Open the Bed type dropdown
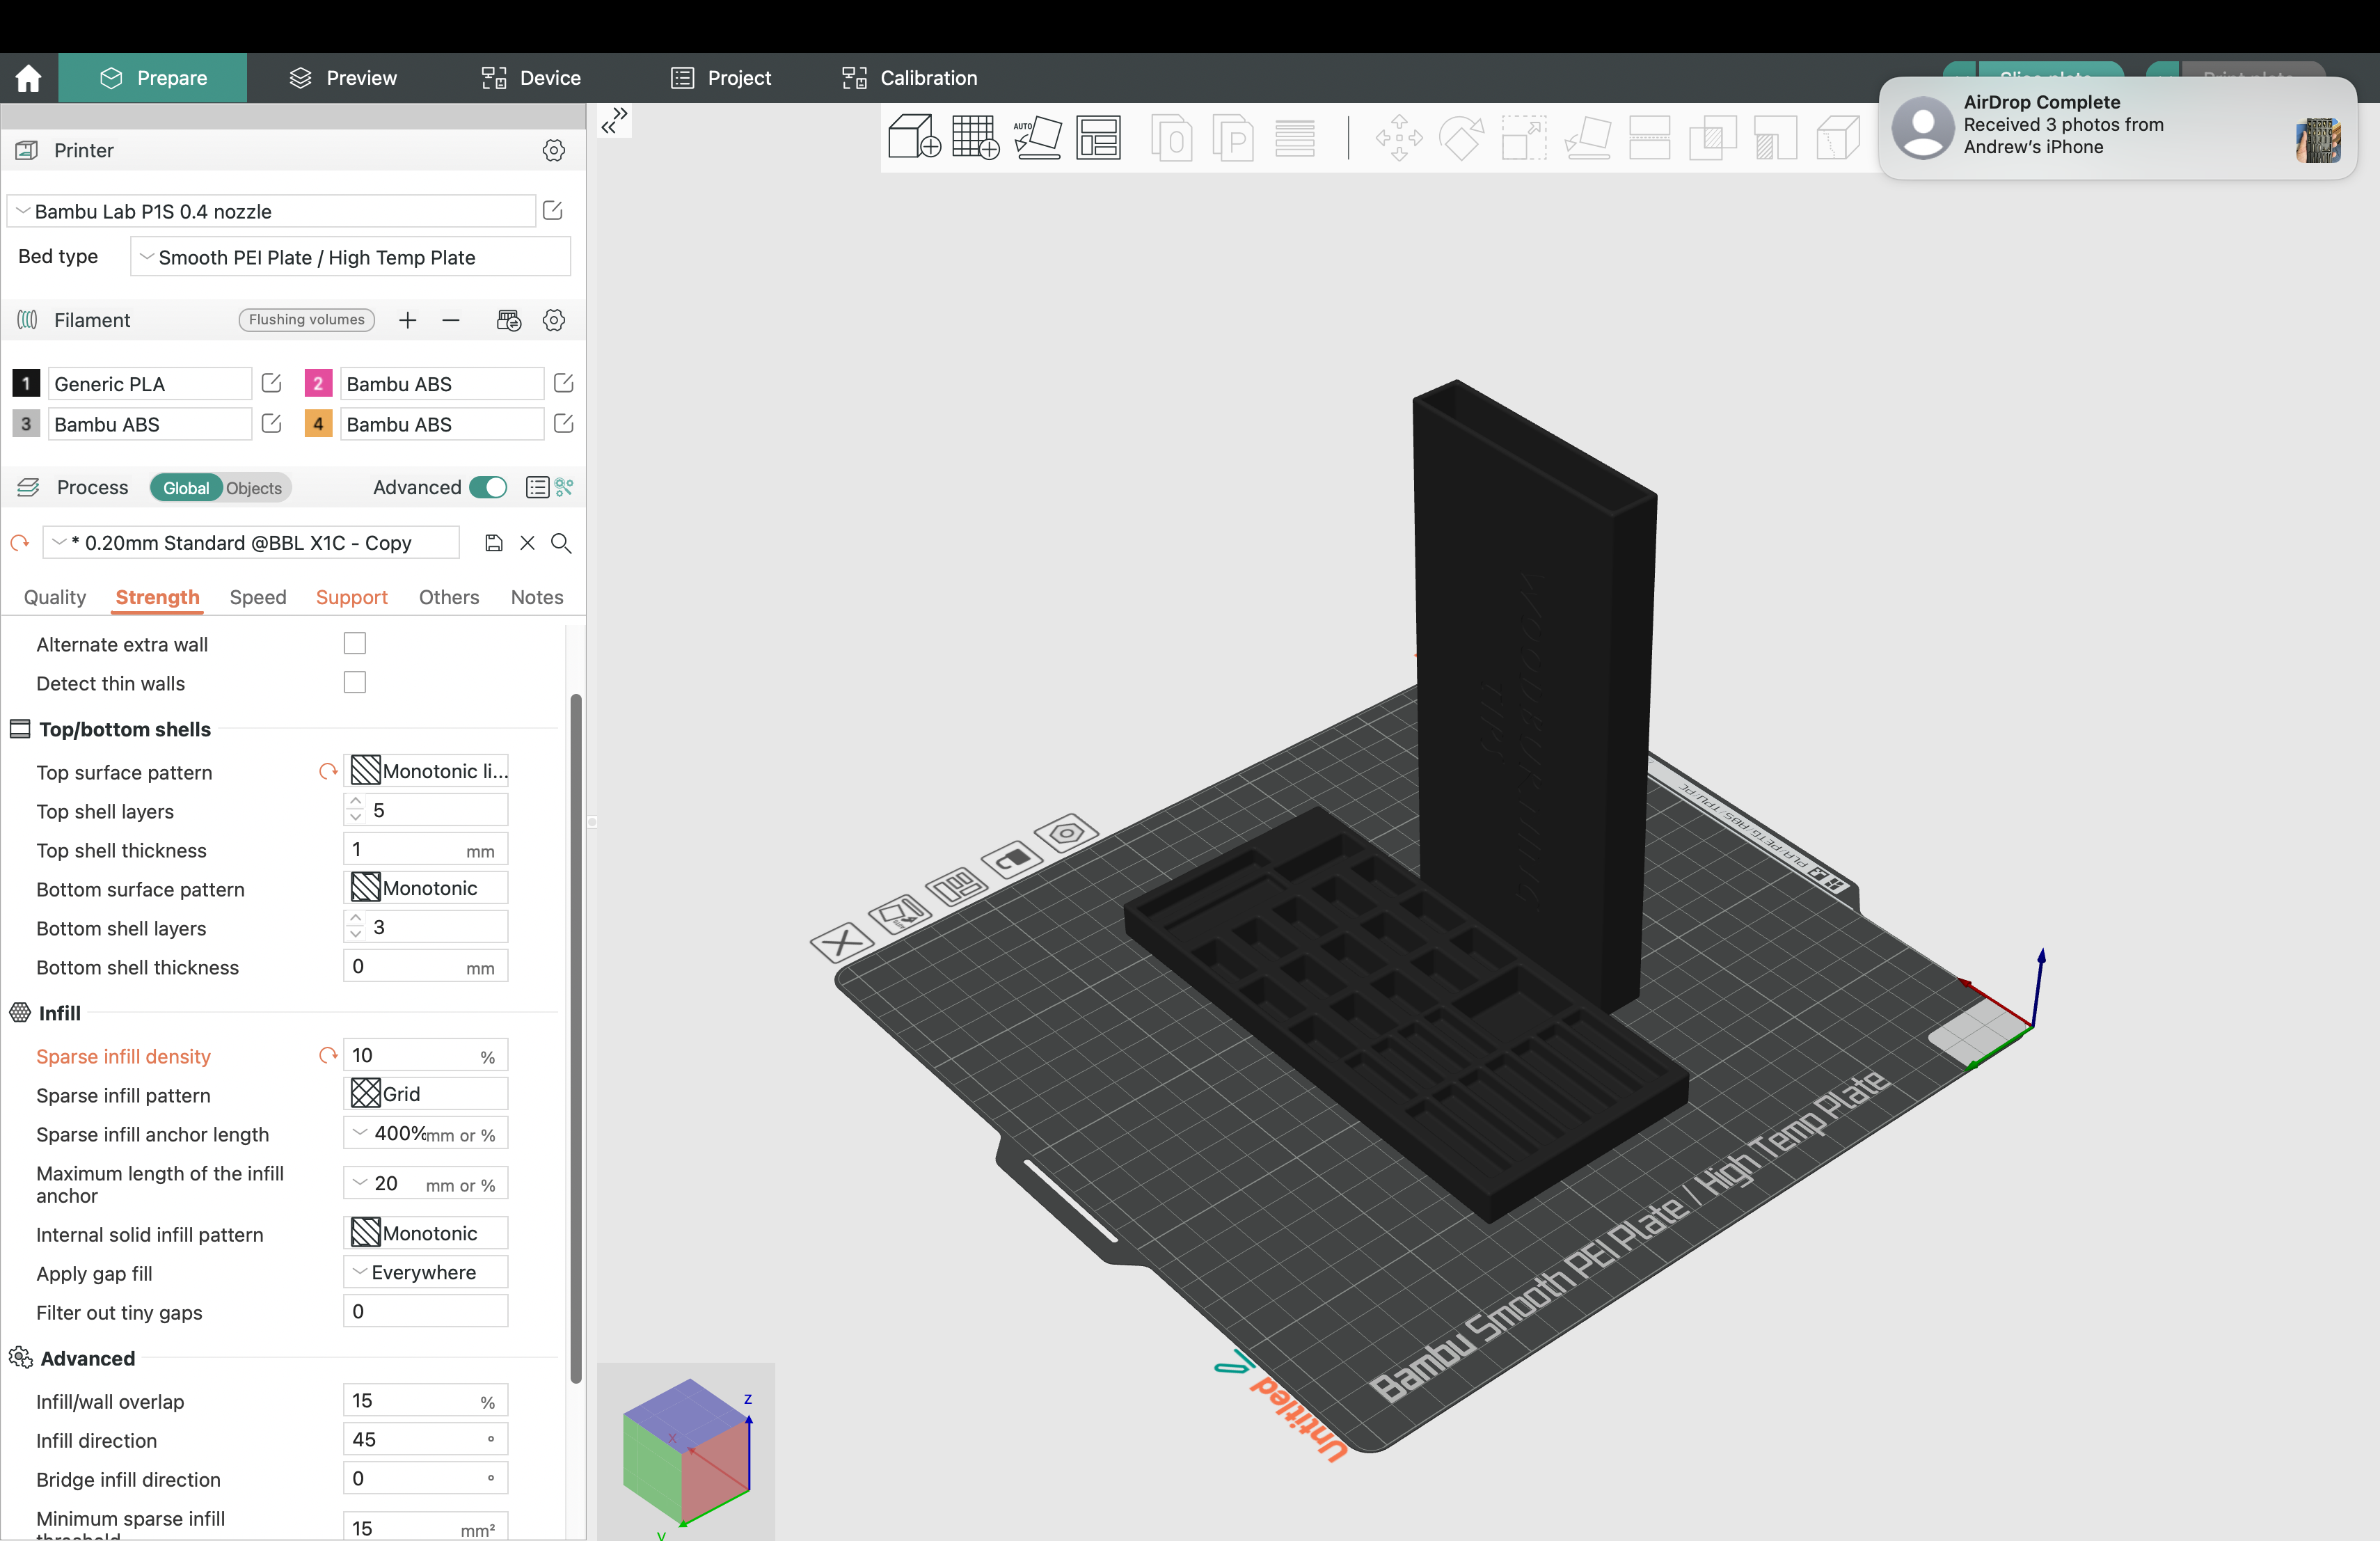Image resolution: width=2380 pixels, height=1541 pixels. [350, 257]
